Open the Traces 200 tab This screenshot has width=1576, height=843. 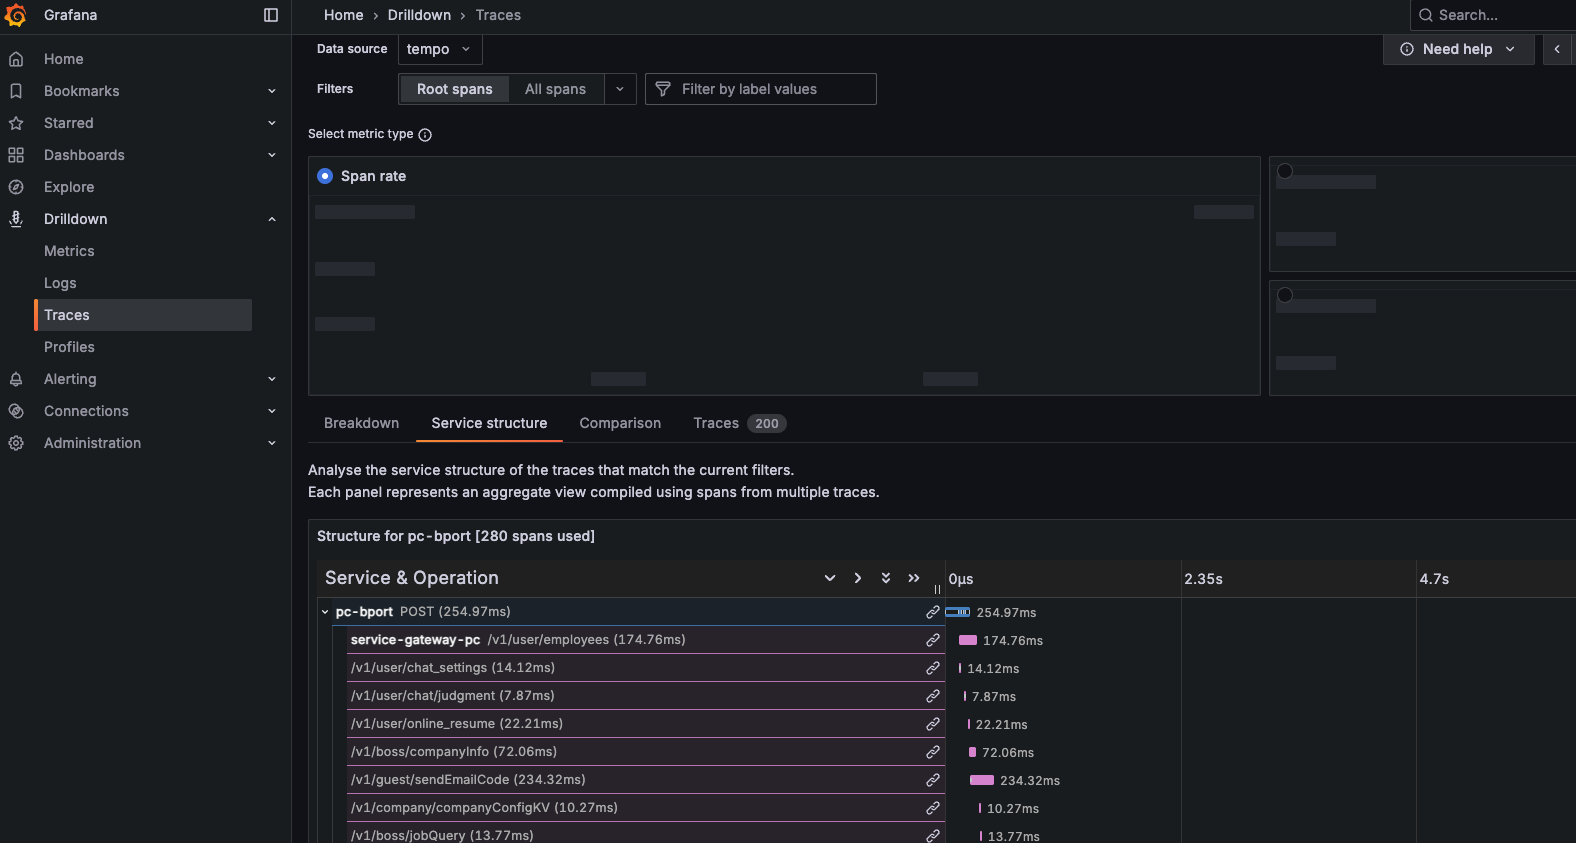(x=738, y=423)
